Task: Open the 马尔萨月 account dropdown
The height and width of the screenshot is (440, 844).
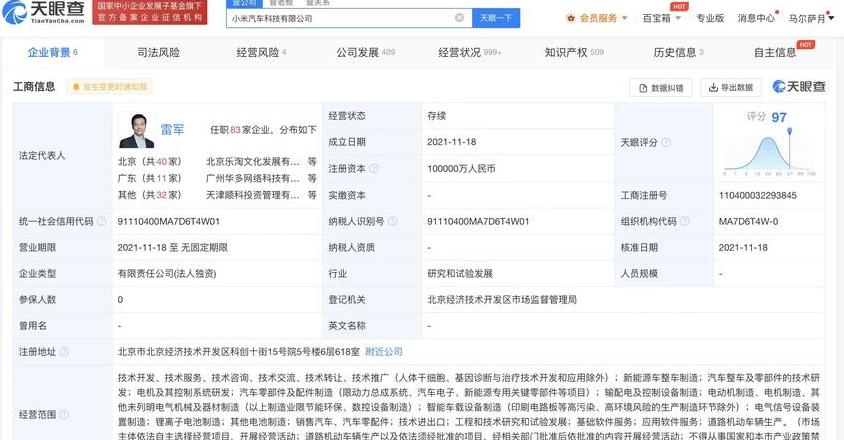Action: [x=811, y=18]
